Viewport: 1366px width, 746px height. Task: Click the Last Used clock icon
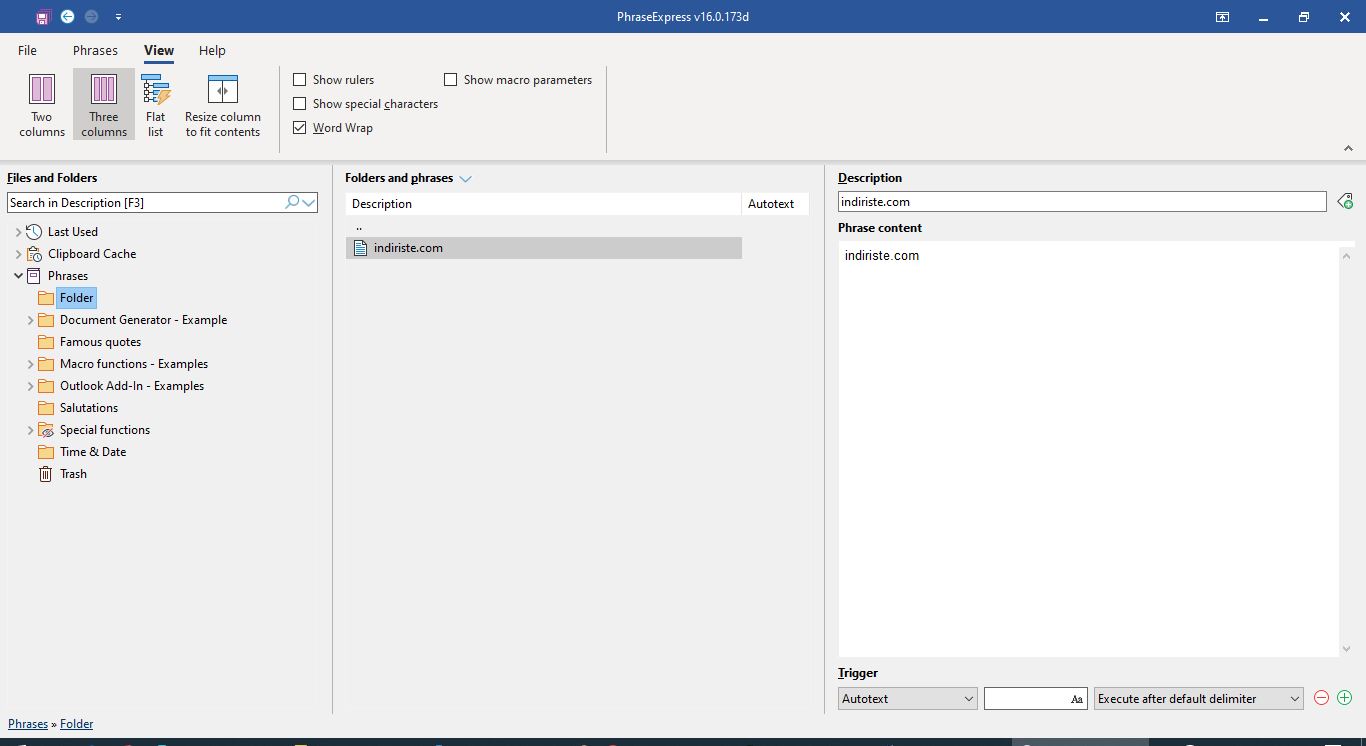pos(34,232)
